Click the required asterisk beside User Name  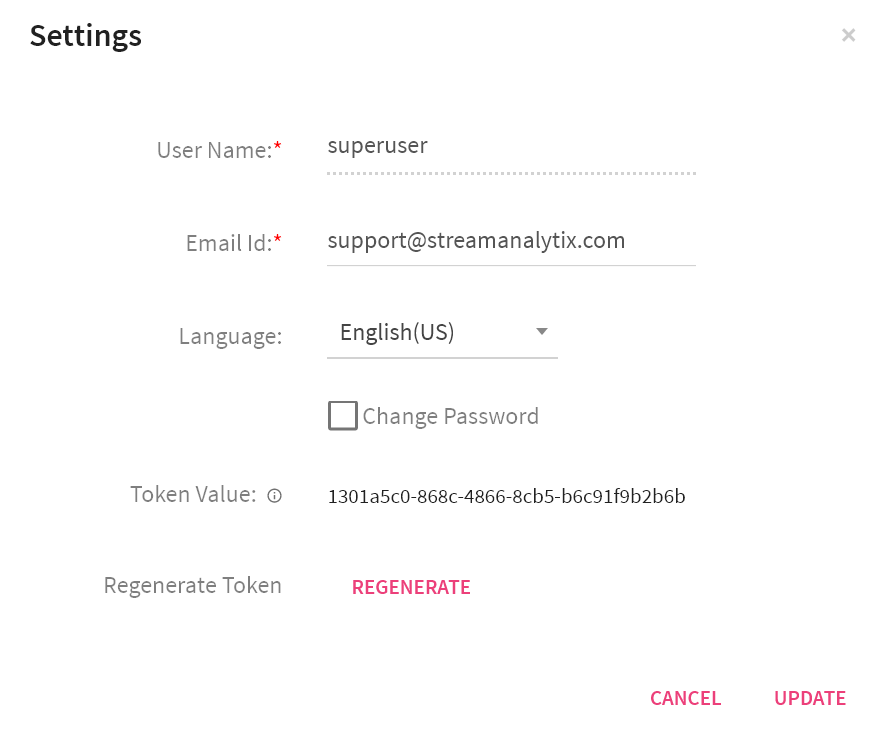click(278, 143)
